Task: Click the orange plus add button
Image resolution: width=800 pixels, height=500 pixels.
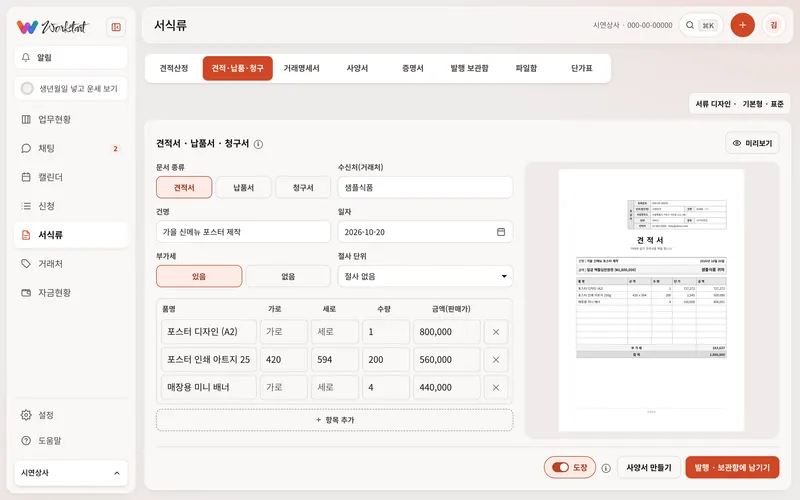Action: tap(742, 25)
